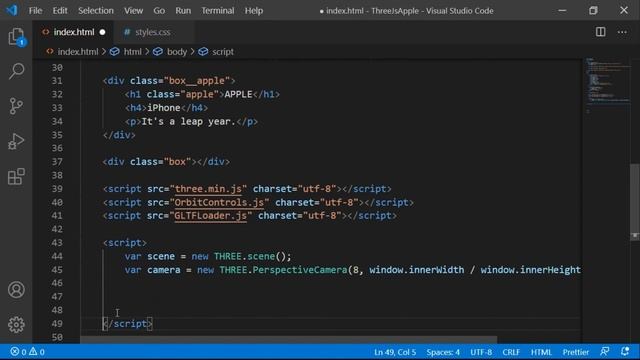Click the Prettier status bar item
Image resolution: width=640 pixels, height=360 pixels.
pos(576,351)
